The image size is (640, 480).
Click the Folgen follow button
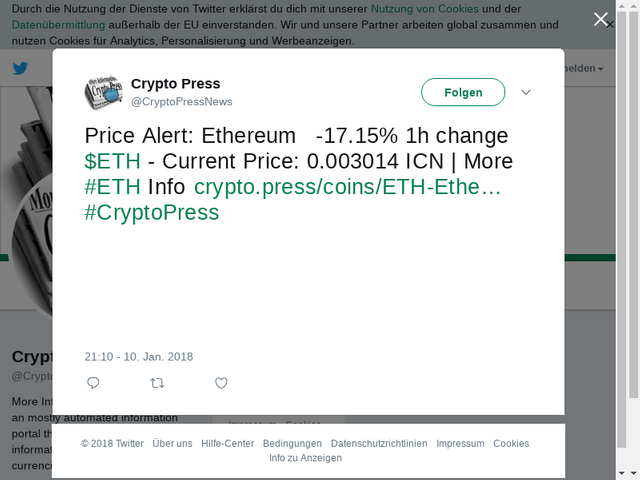pos(463,92)
